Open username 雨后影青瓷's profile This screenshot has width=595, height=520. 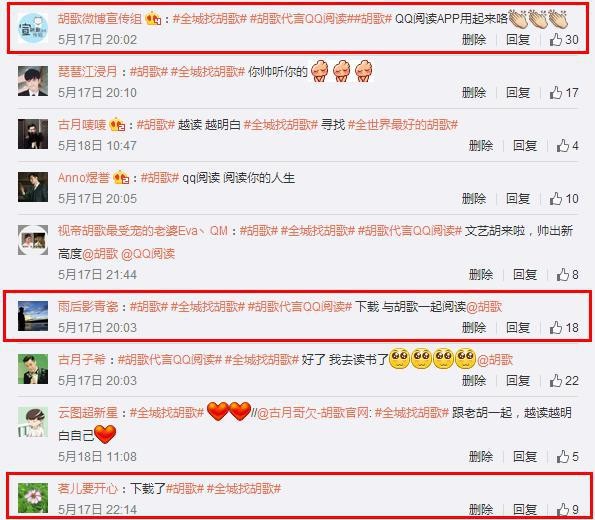88,307
